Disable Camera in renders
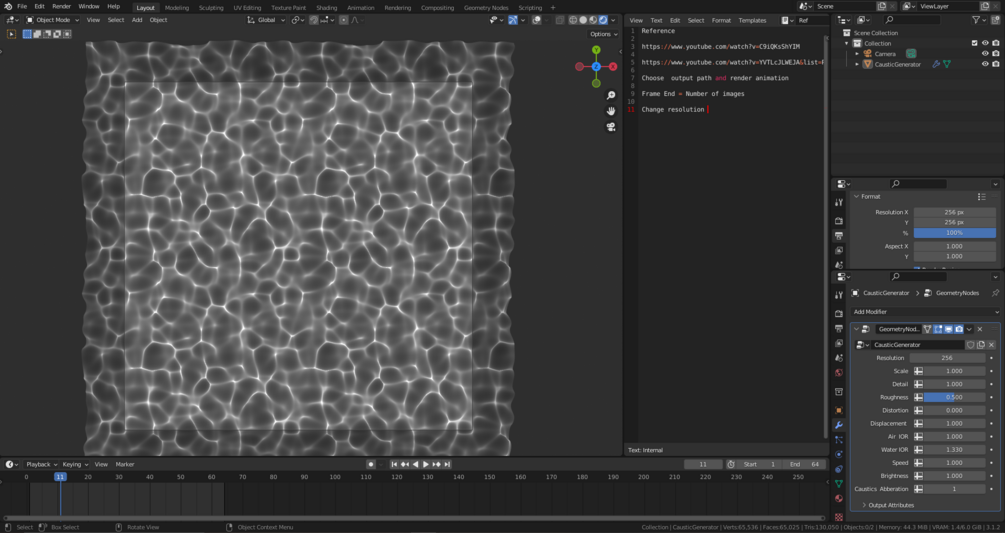The width and height of the screenshot is (1005, 533). pyautogui.click(x=995, y=54)
